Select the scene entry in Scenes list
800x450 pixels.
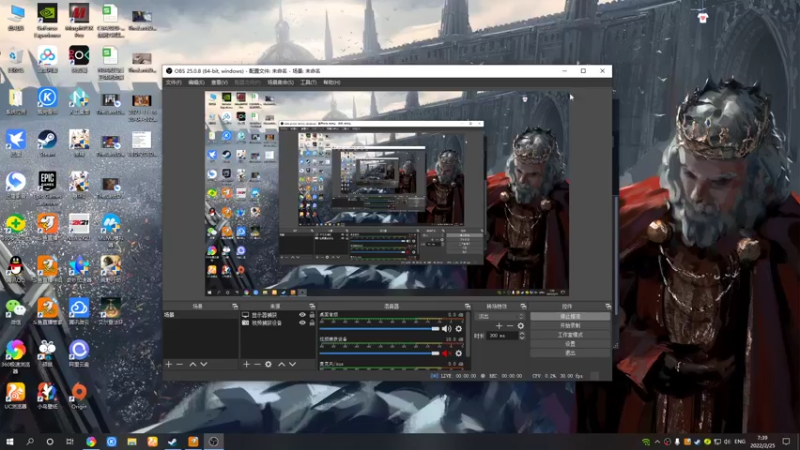click(x=200, y=315)
